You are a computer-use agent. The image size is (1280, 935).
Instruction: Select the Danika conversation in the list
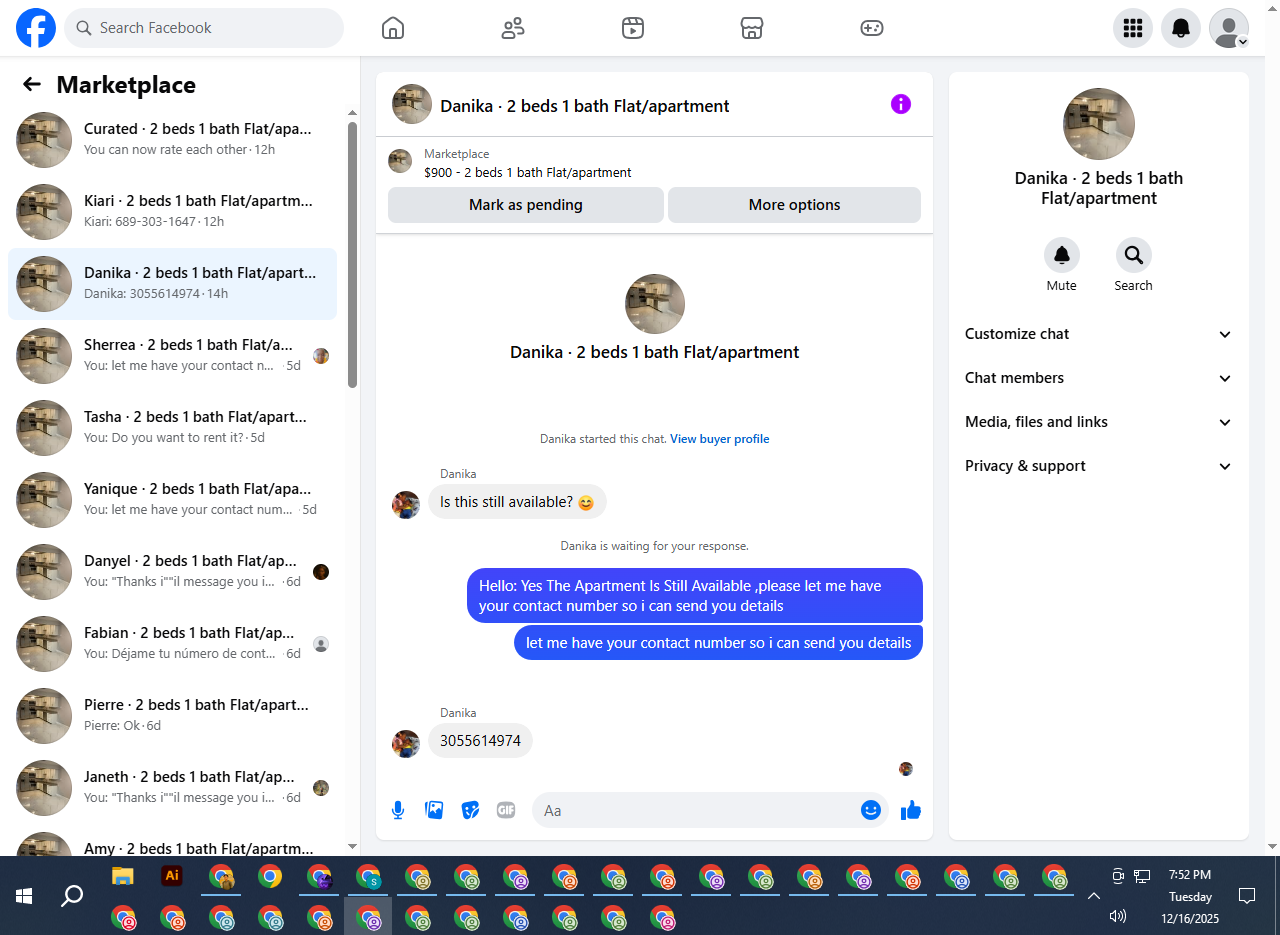172,284
